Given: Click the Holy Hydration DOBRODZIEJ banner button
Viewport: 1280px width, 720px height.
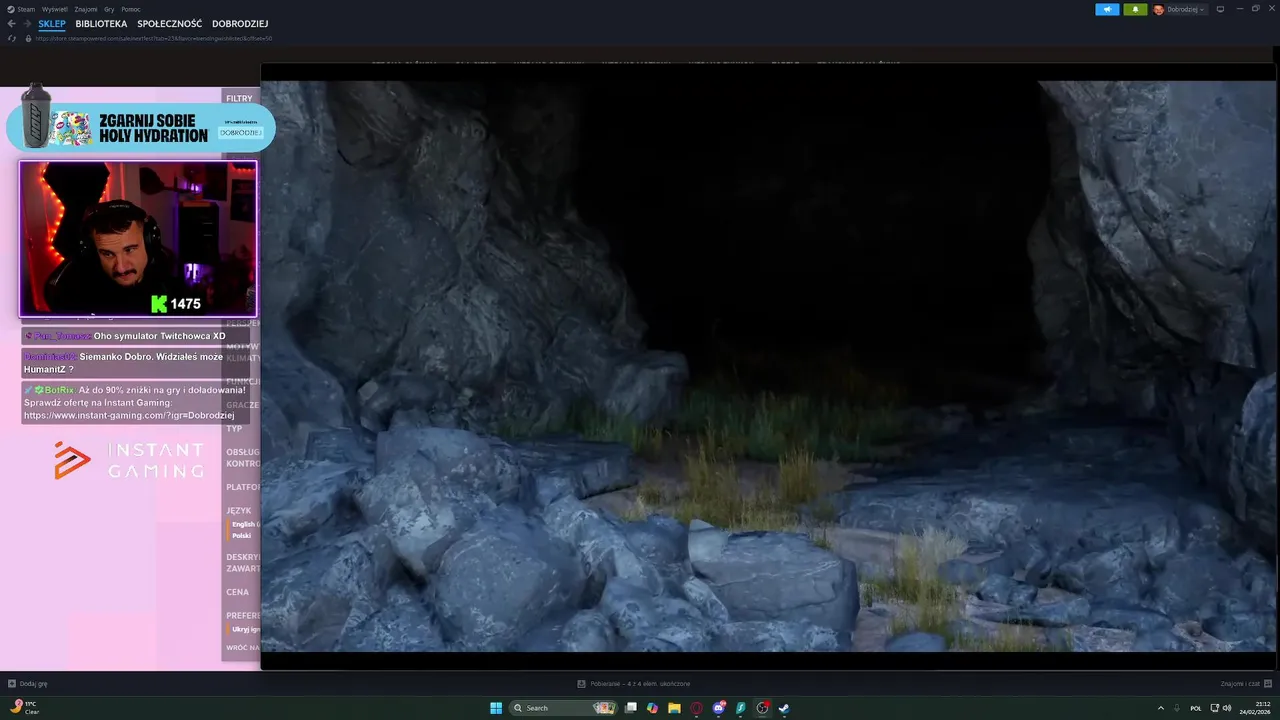Looking at the screenshot, I should coord(240,132).
